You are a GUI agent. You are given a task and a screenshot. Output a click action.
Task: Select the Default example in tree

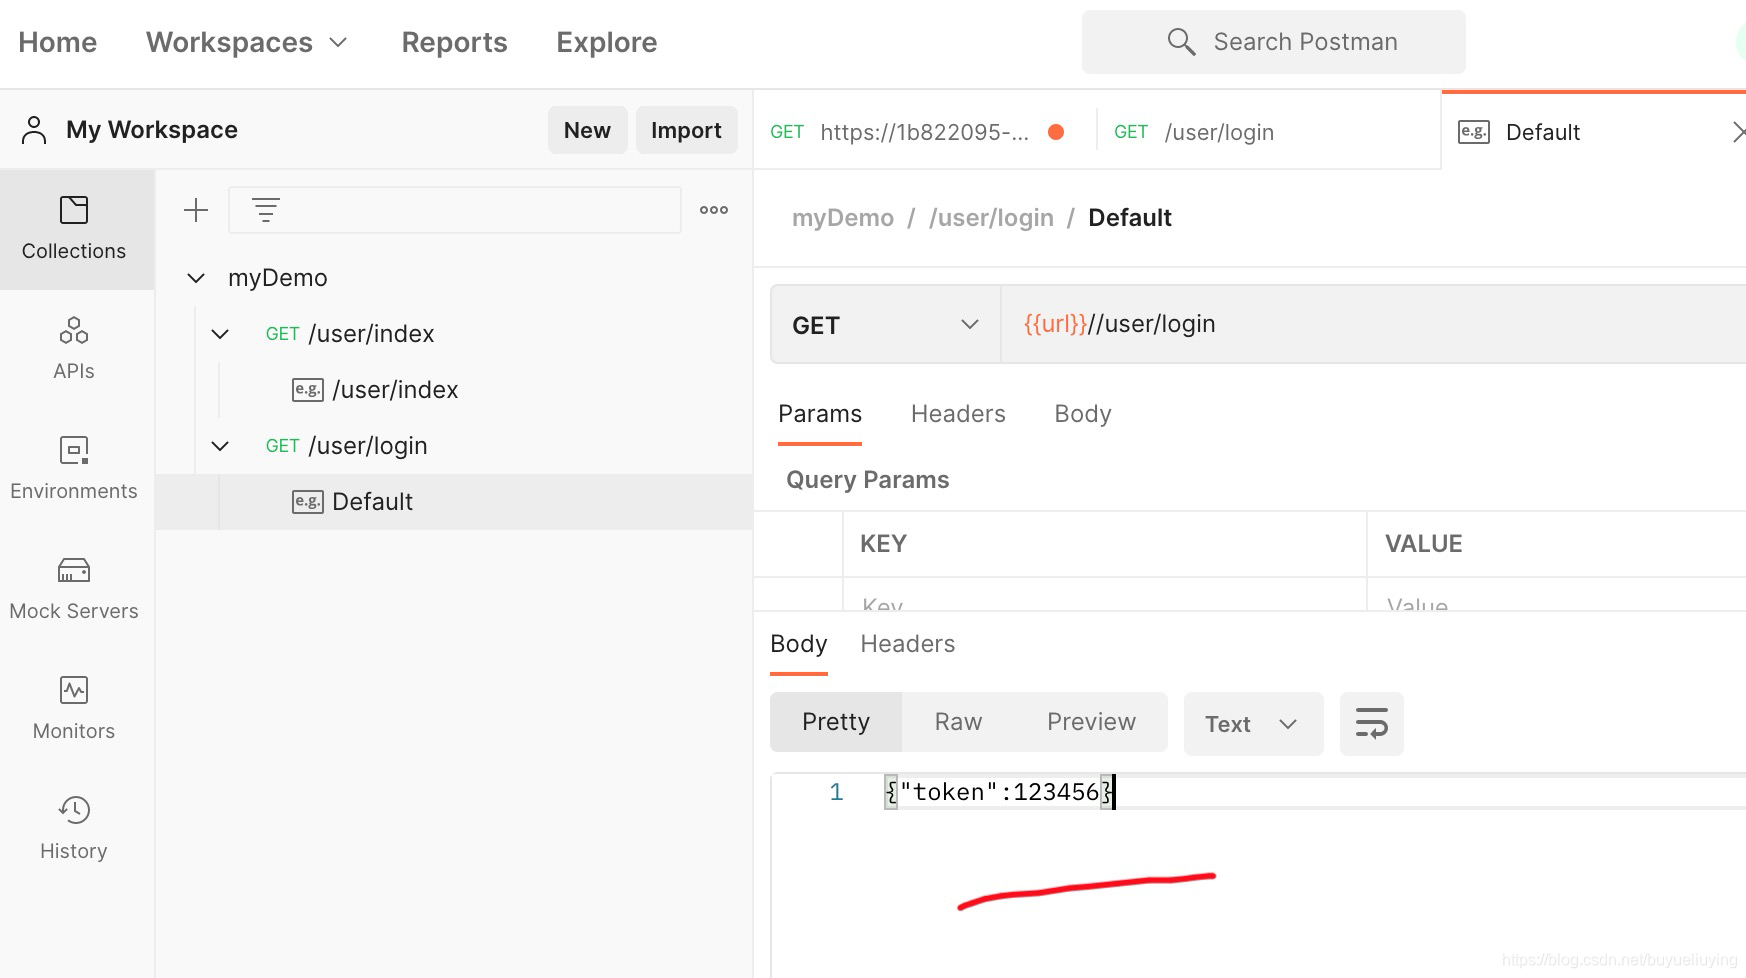point(455,502)
